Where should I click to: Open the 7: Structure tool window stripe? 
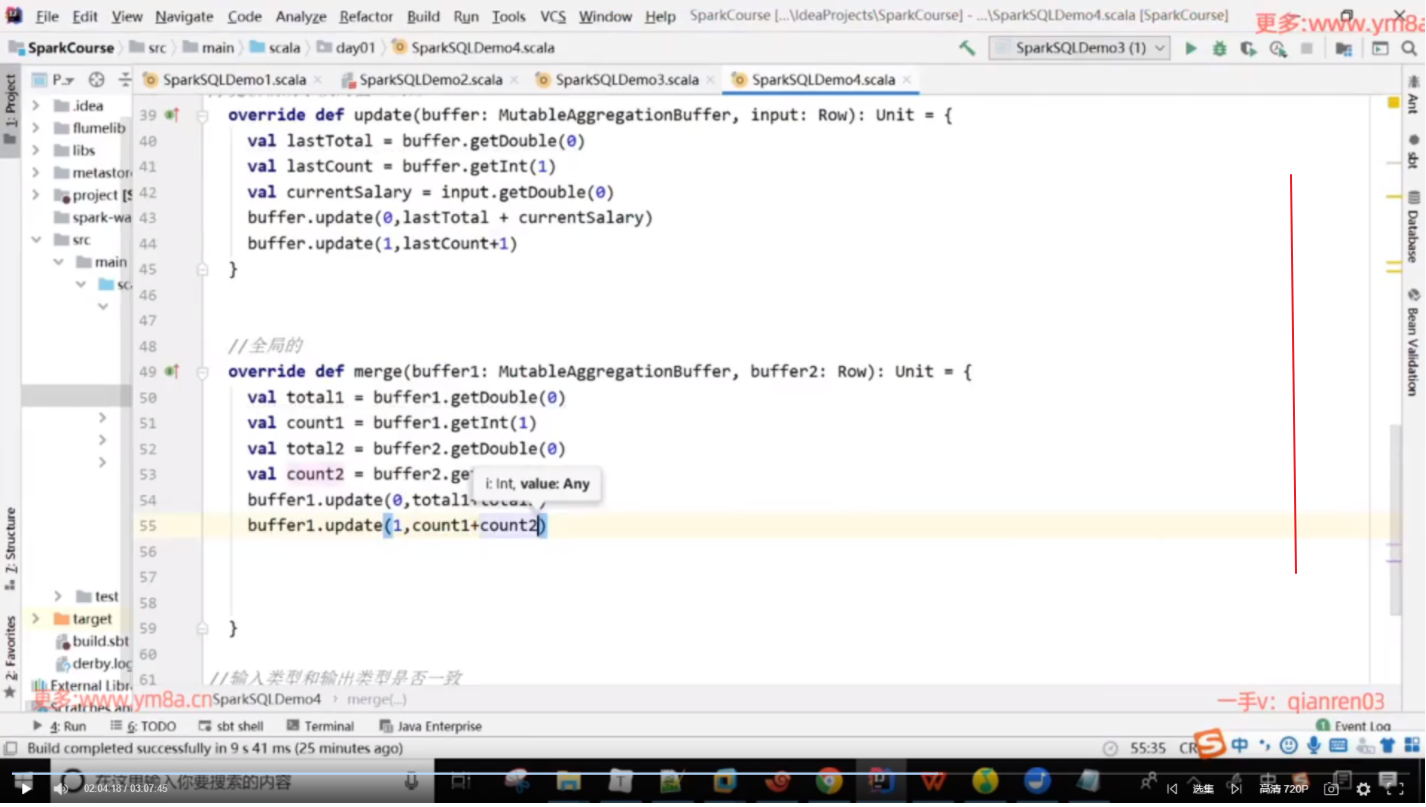pos(10,548)
